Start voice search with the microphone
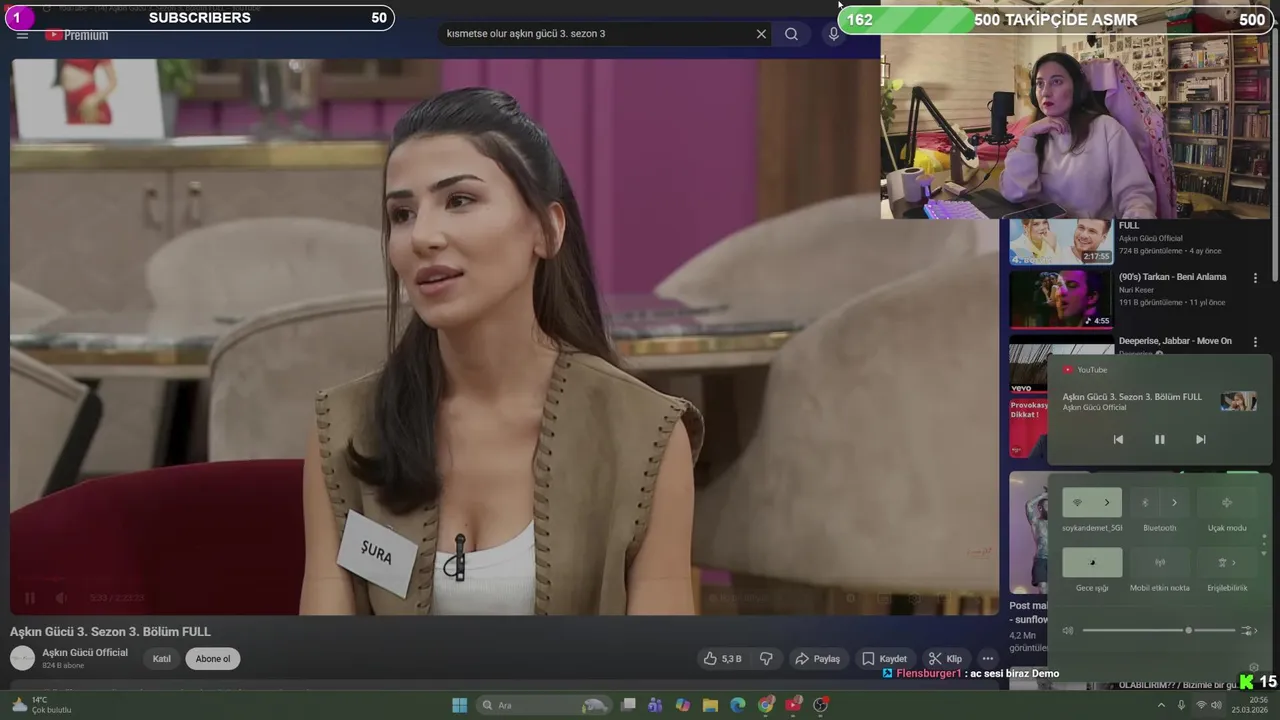The image size is (1280, 720). coord(834,34)
